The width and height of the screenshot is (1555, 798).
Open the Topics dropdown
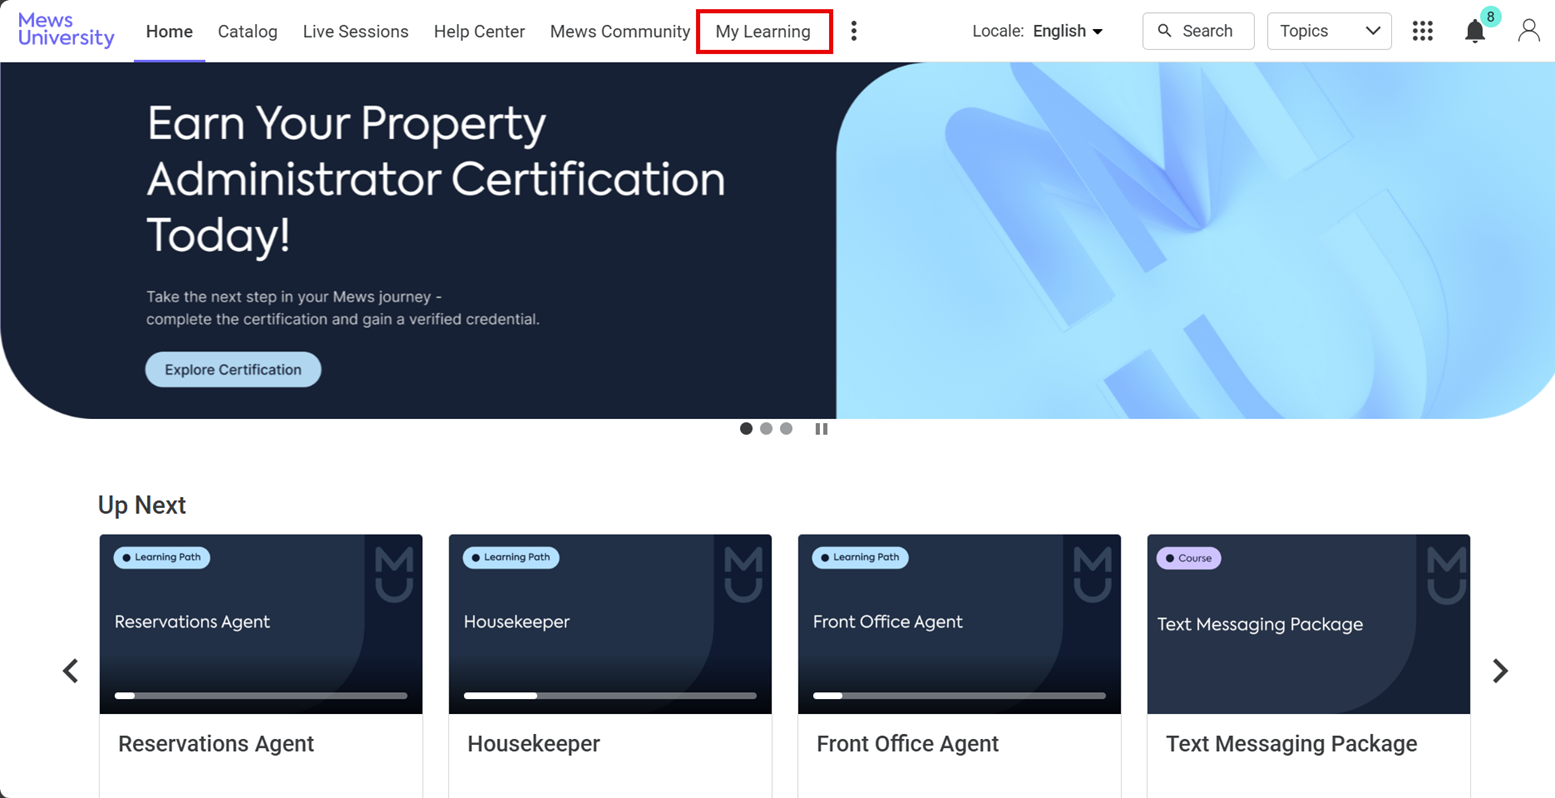tap(1329, 31)
